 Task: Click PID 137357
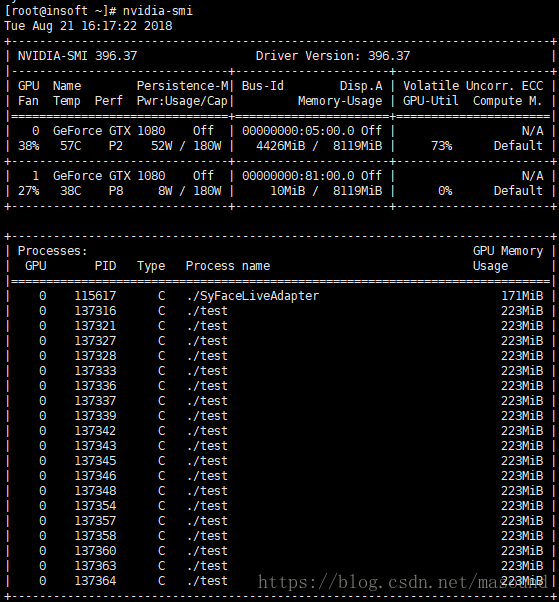tap(95, 521)
